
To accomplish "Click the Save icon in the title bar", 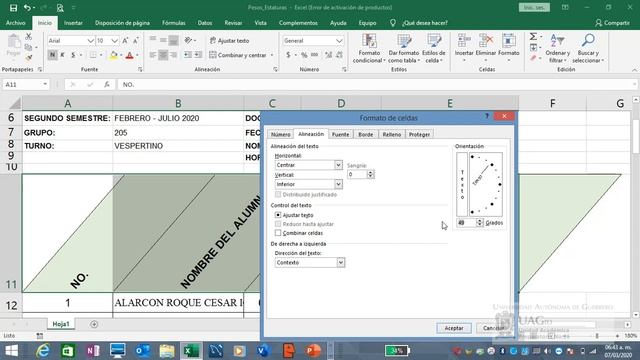I will (13, 8).
